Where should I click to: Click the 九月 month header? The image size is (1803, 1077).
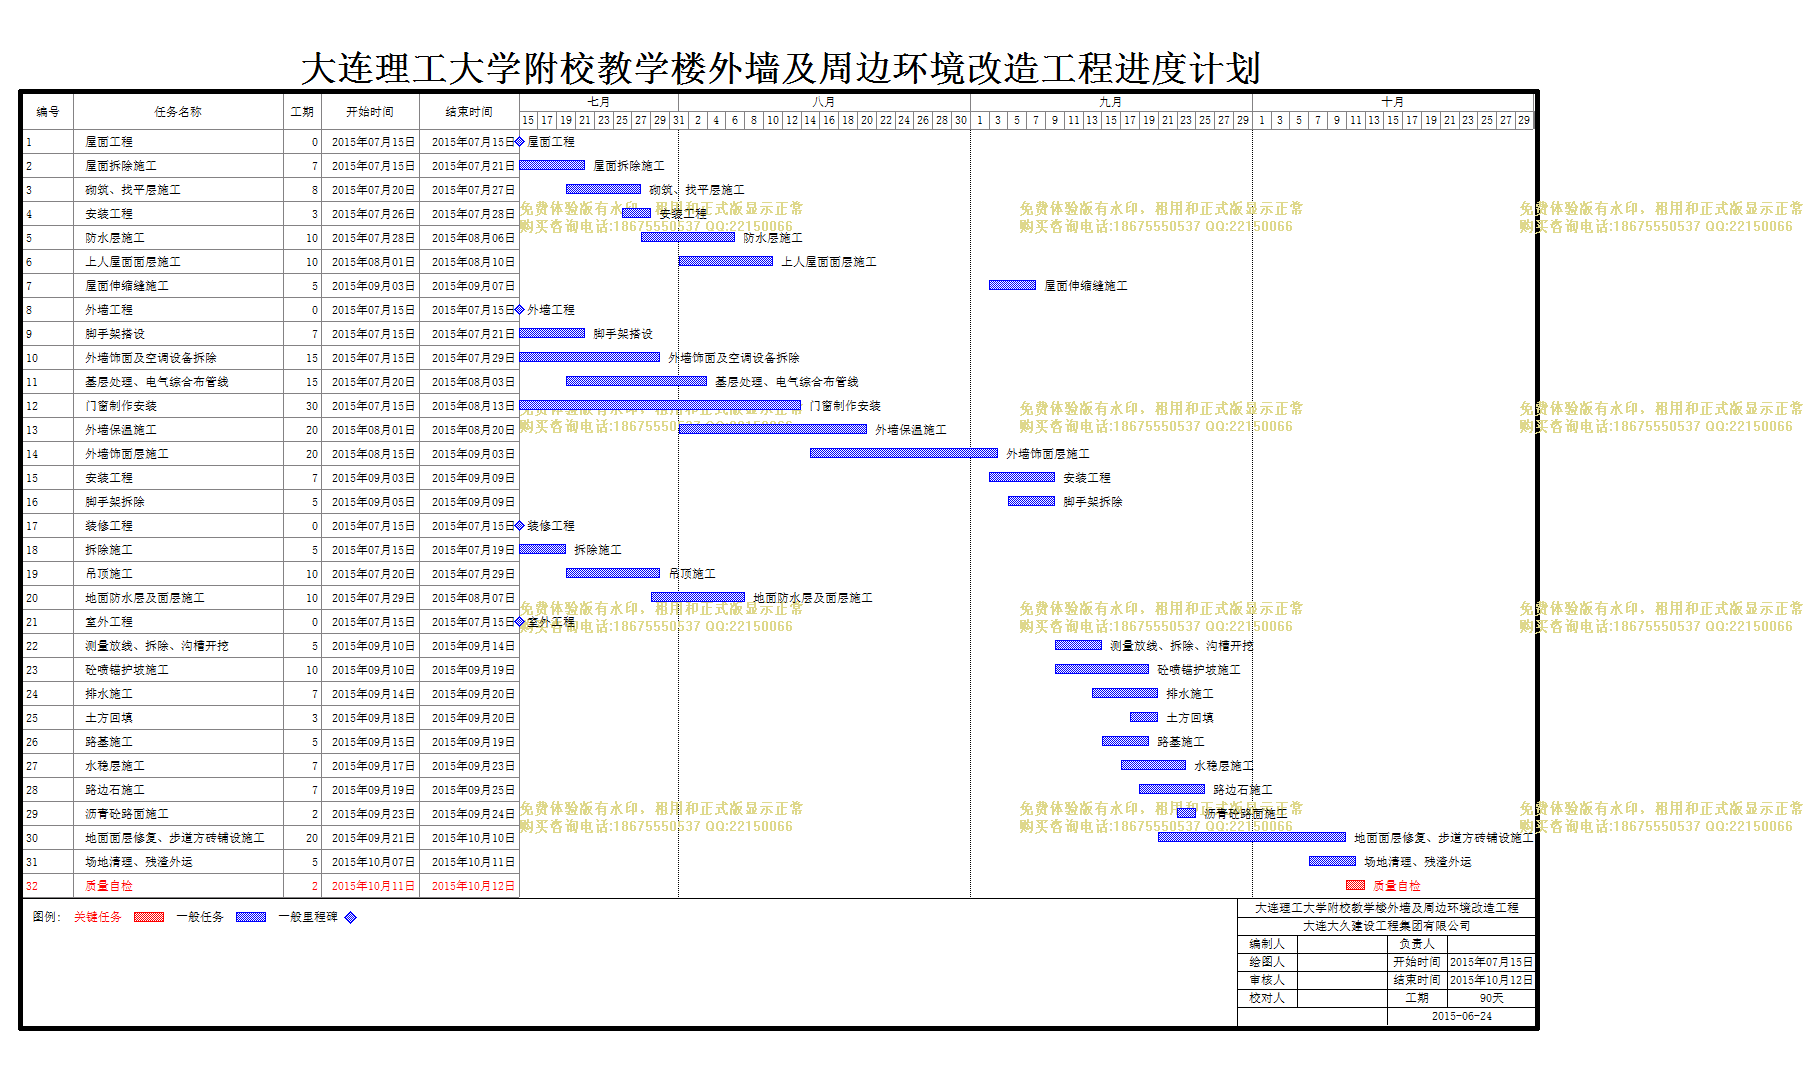point(1111,102)
